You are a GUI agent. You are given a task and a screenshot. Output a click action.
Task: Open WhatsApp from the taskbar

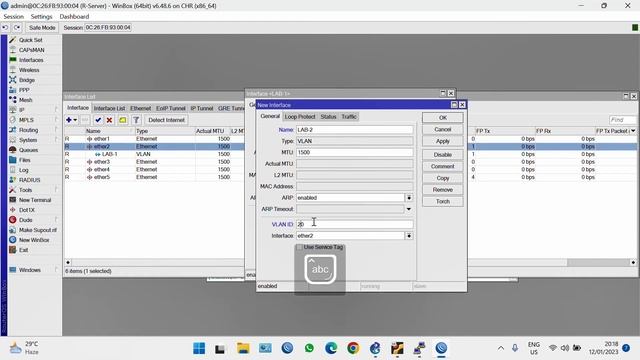coord(309,348)
